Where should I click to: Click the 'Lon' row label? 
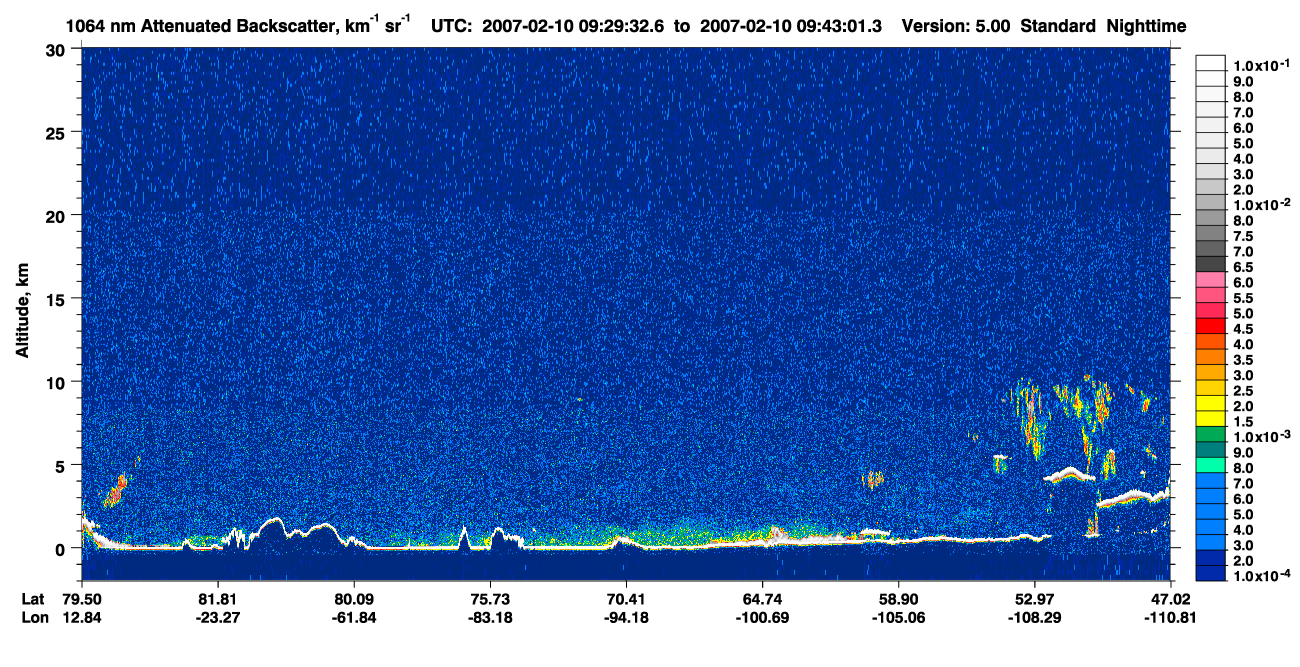(33, 617)
